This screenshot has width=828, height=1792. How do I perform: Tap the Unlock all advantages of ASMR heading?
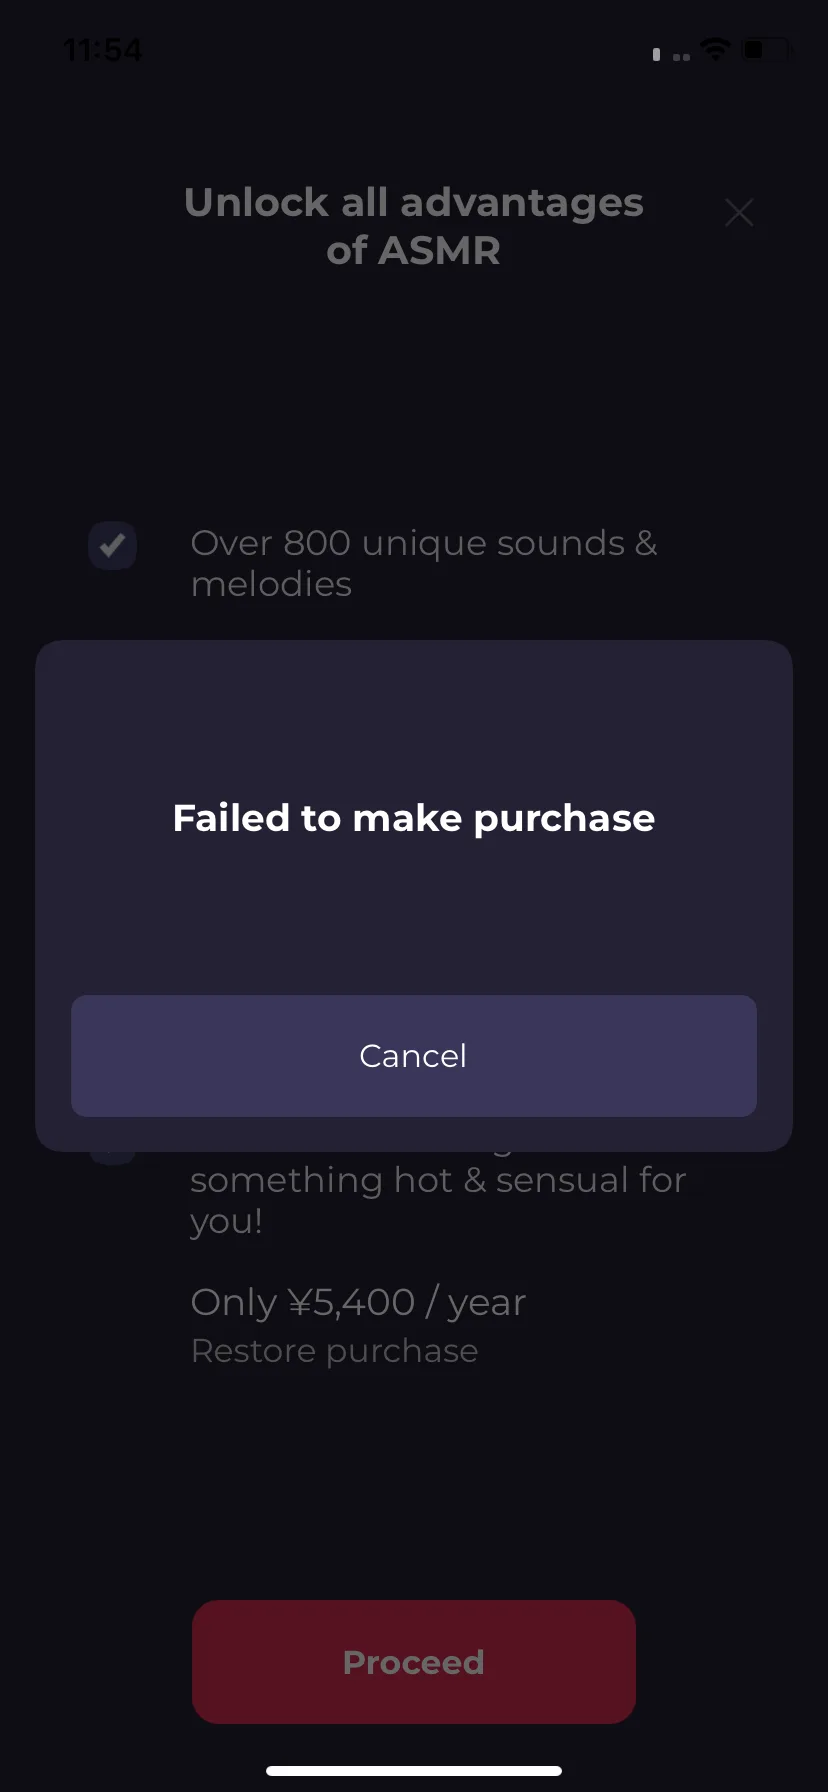(x=414, y=226)
